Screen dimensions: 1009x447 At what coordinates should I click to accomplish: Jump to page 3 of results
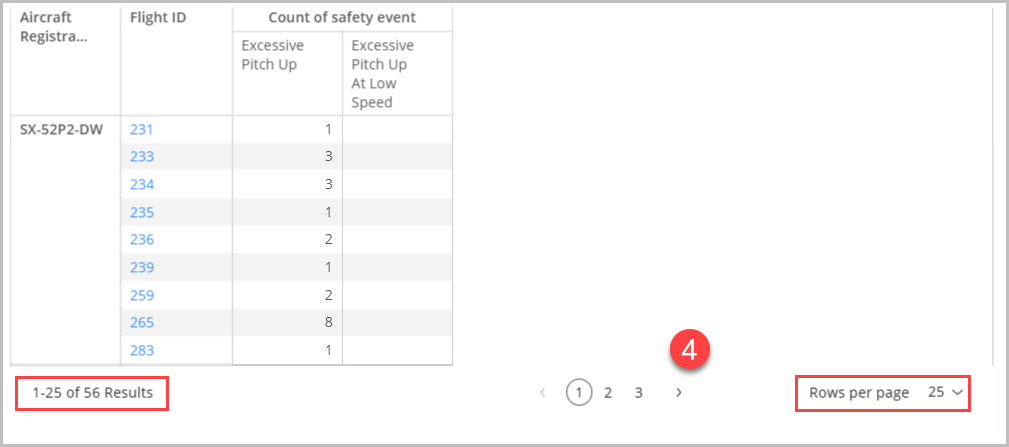click(x=638, y=393)
